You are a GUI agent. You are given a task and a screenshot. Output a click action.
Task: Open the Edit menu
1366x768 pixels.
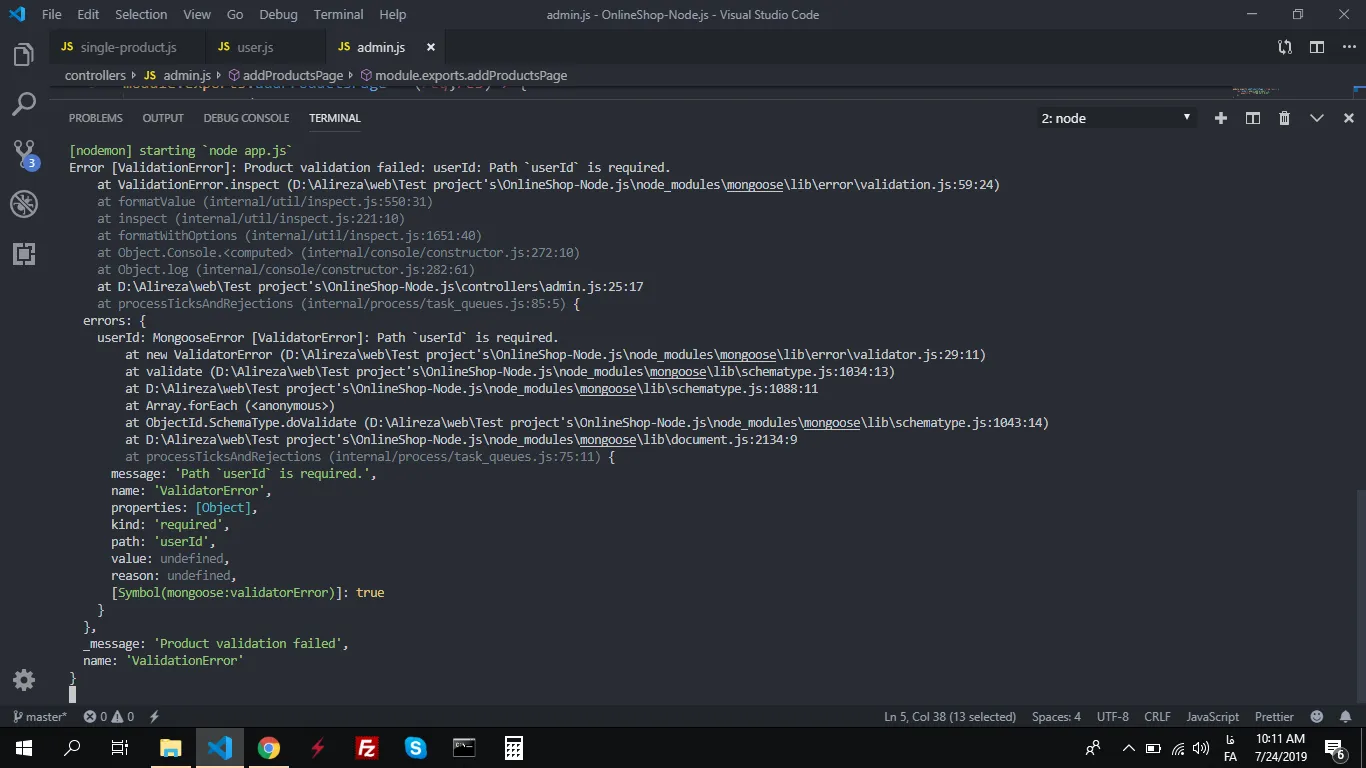[88, 15]
